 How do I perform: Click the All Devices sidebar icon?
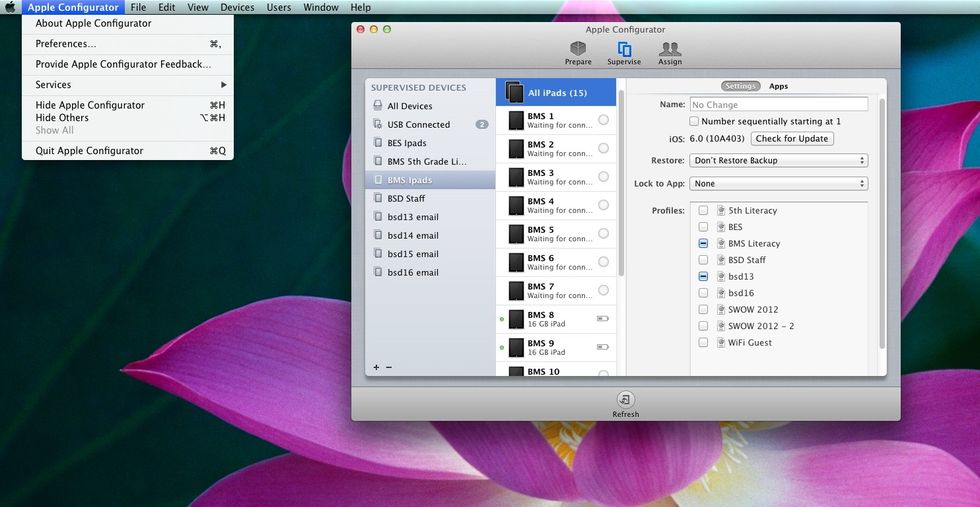click(x=378, y=106)
